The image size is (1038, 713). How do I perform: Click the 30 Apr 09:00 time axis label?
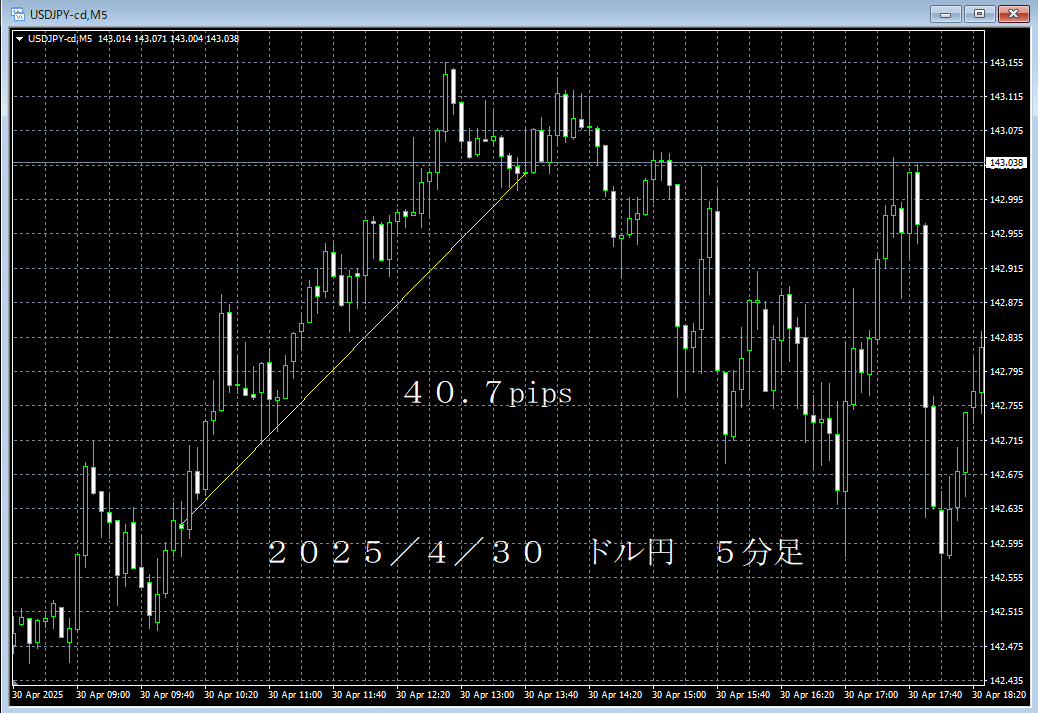tap(103, 694)
